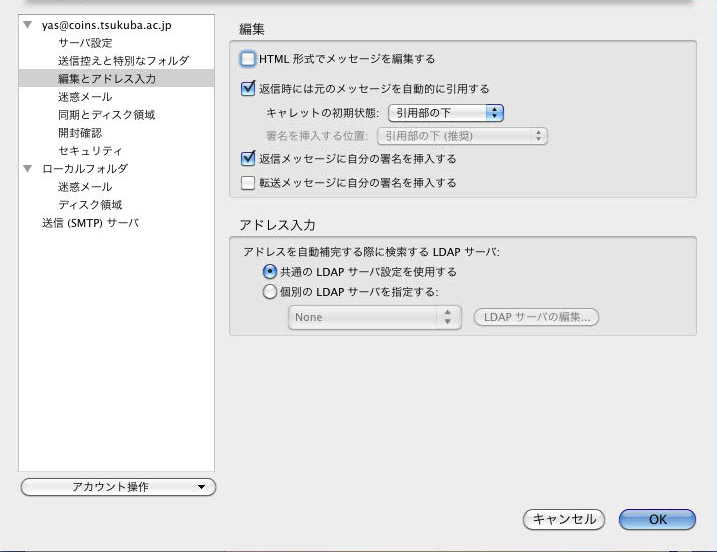The height and width of the screenshot is (552, 717).
Task: Select the yas@coins.tsukuba.ac.jp account row
Action: 106,25
